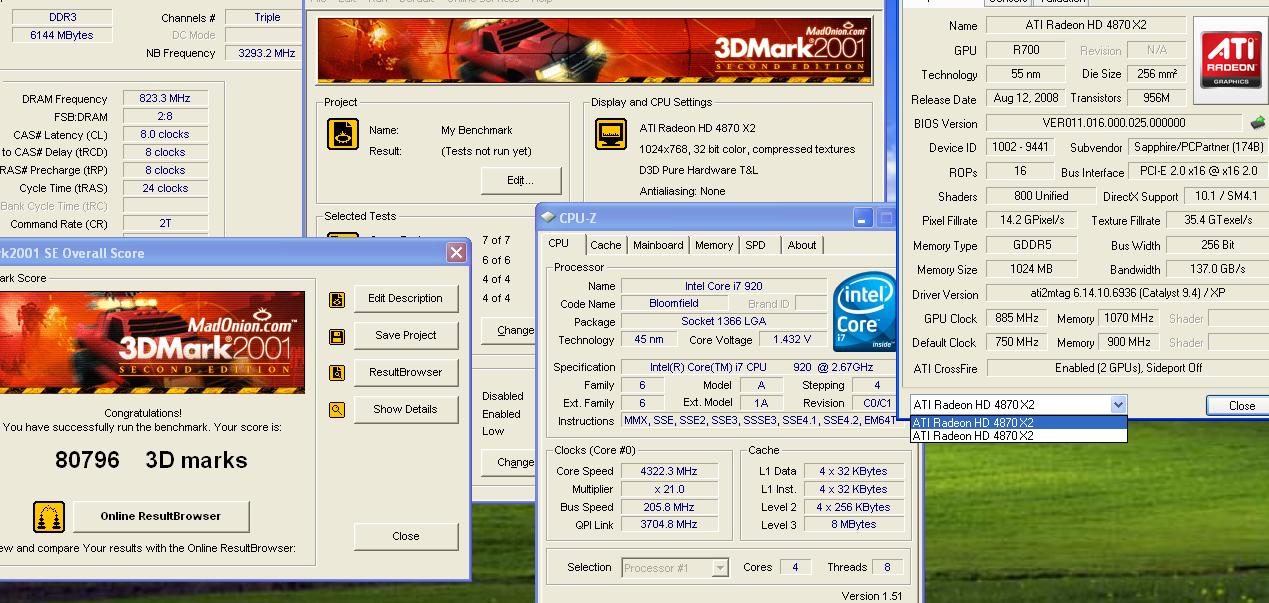
Task: Click the Threads count field showing 8
Action: pyautogui.click(x=887, y=567)
